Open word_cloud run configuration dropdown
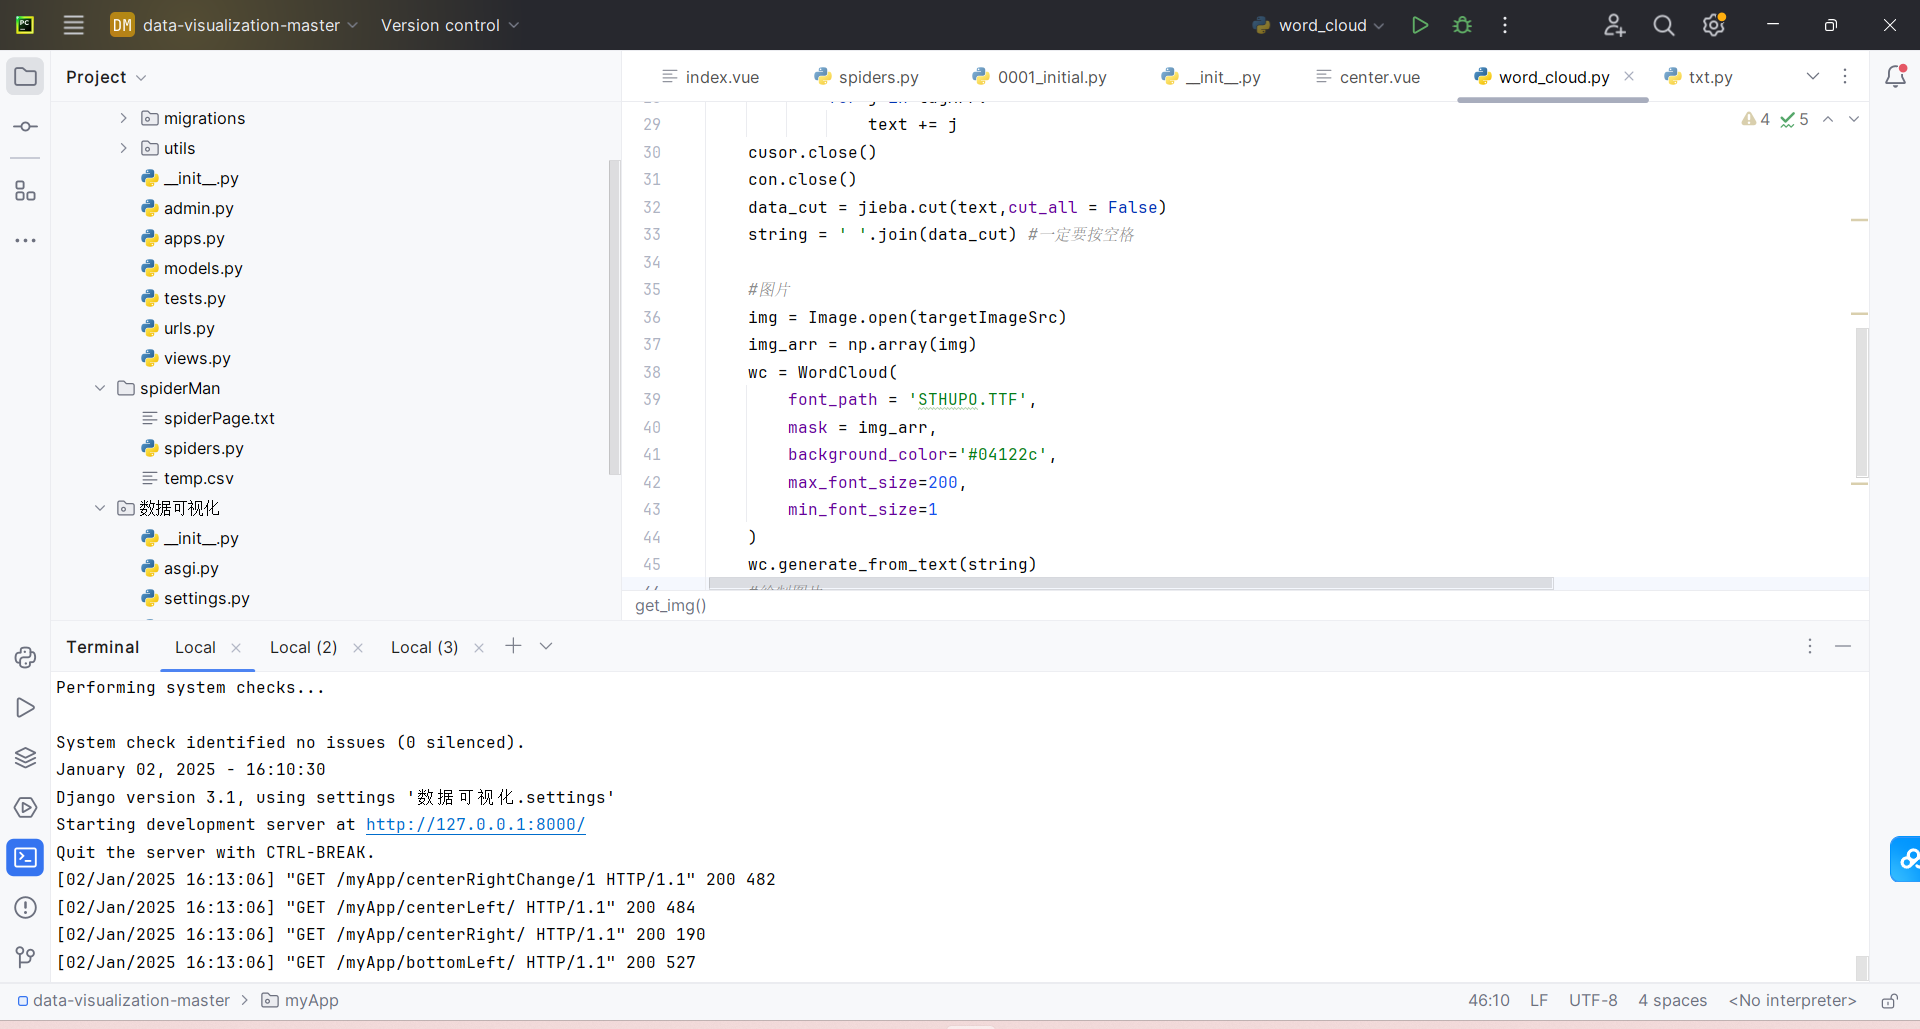The height and width of the screenshot is (1029, 1920). click(1319, 25)
